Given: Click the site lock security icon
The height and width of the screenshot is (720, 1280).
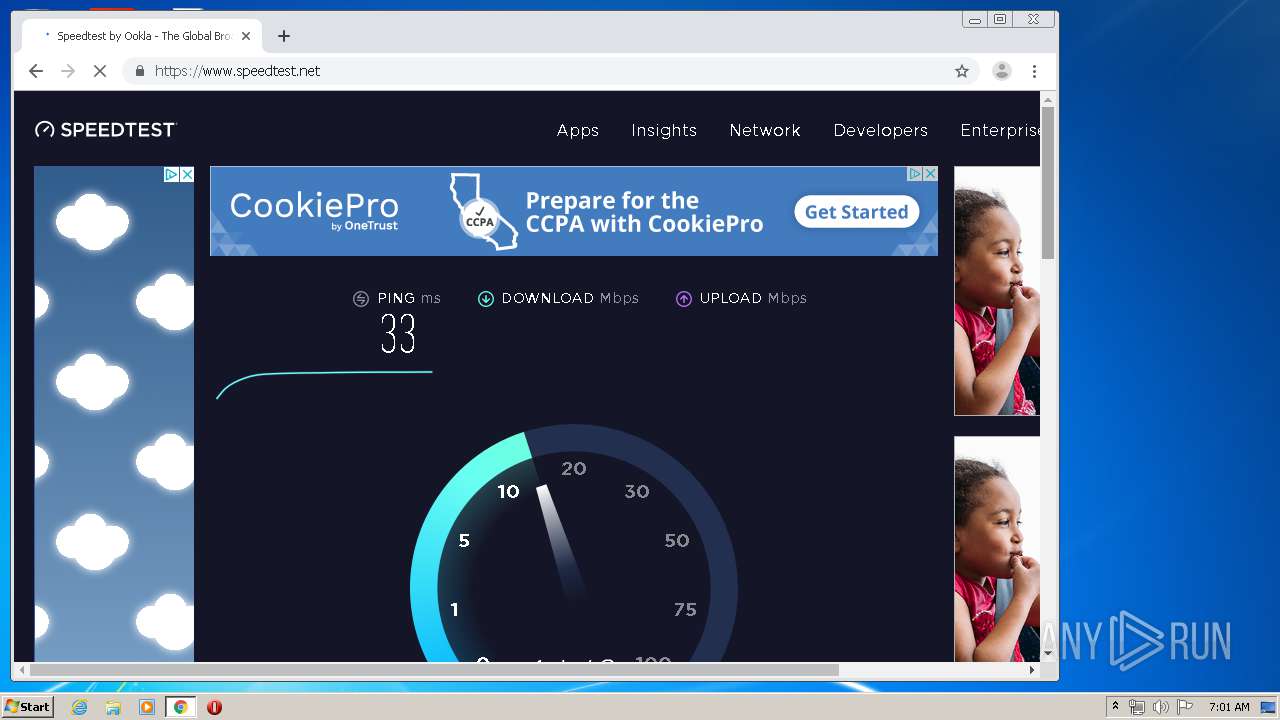Looking at the screenshot, I should [139, 71].
